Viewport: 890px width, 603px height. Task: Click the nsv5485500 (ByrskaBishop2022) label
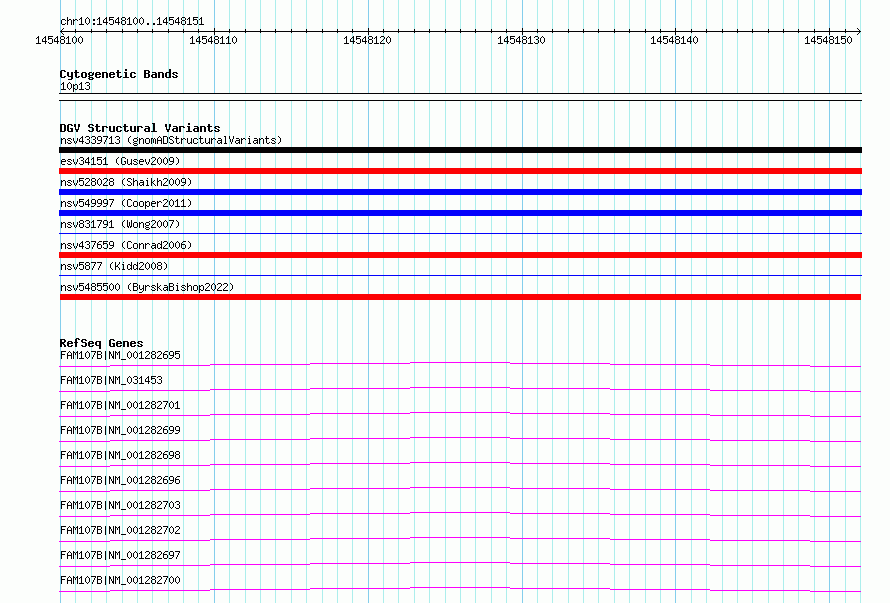(x=147, y=287)
